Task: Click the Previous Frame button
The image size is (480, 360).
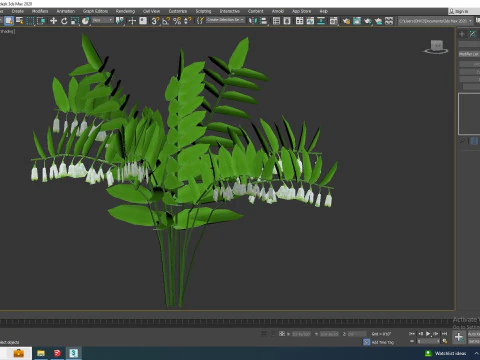Action: point(420,333)
